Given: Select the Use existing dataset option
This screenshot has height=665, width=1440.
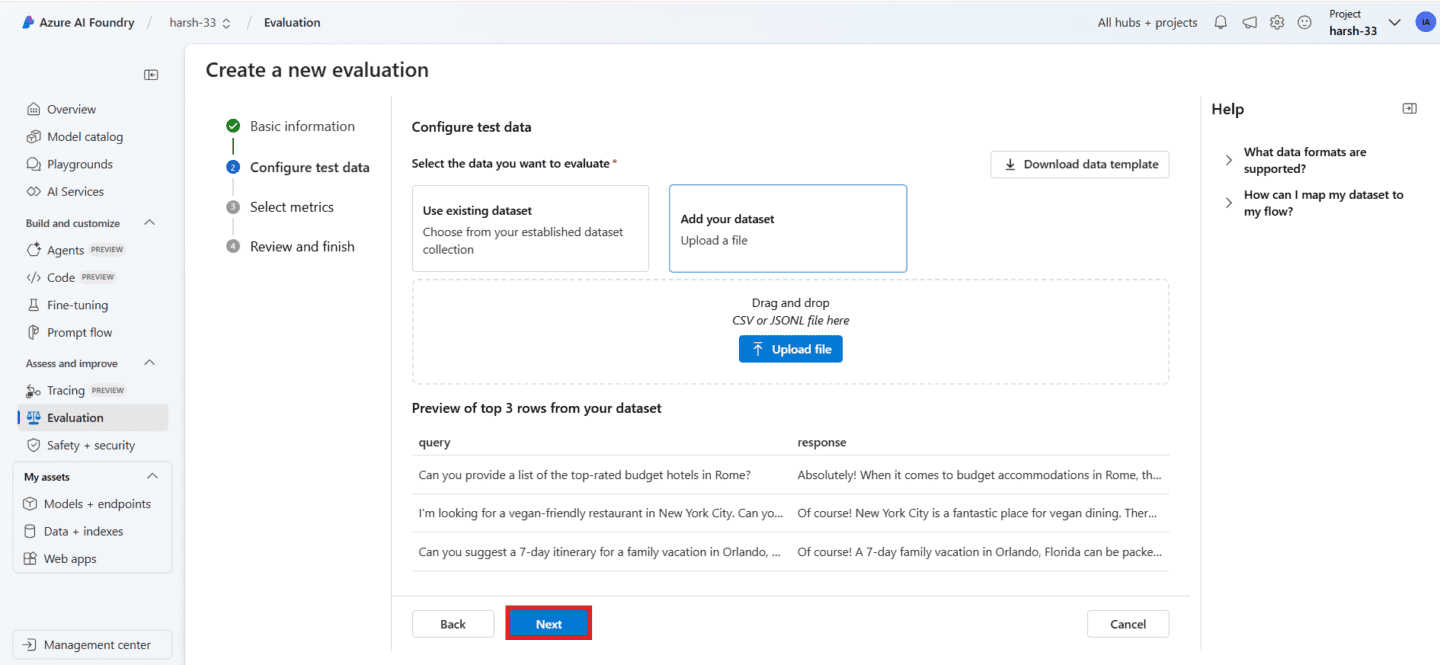Looking at the screenshot, I should pos(530,228).
